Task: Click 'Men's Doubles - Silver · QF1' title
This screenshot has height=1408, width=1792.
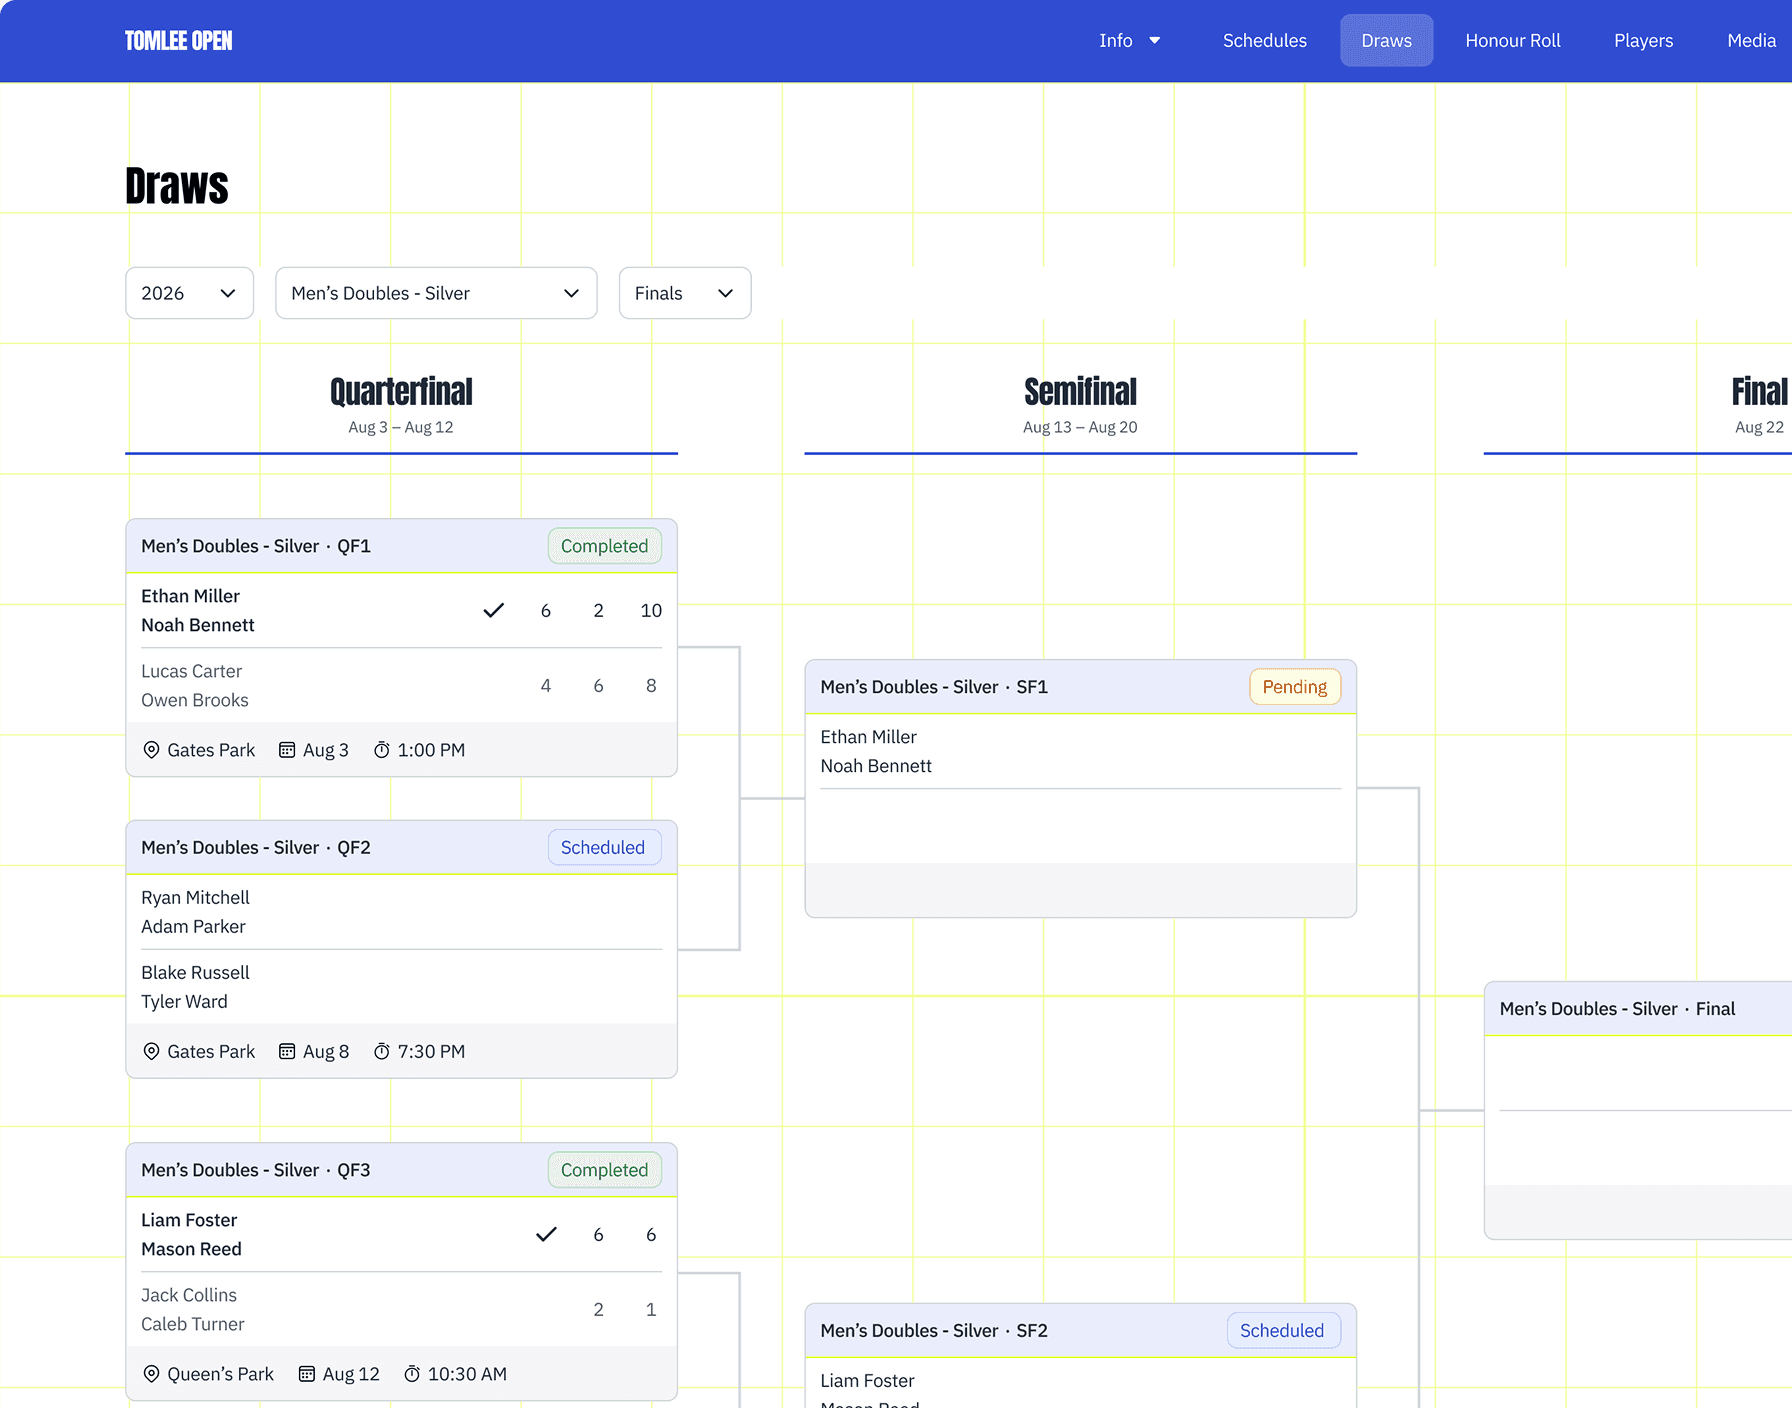Action: coord(256,546)
